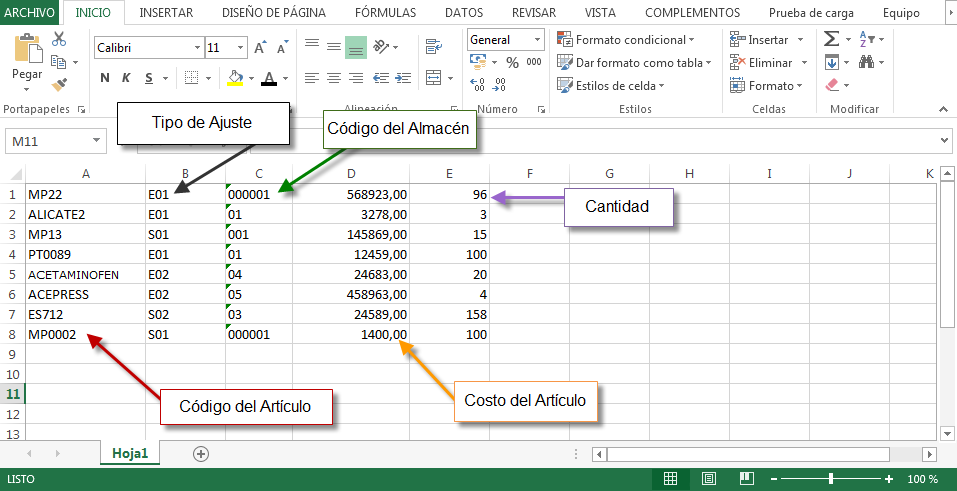
Task: Switch to the Hoja1 sheet tab
Action: pos(130,453)
